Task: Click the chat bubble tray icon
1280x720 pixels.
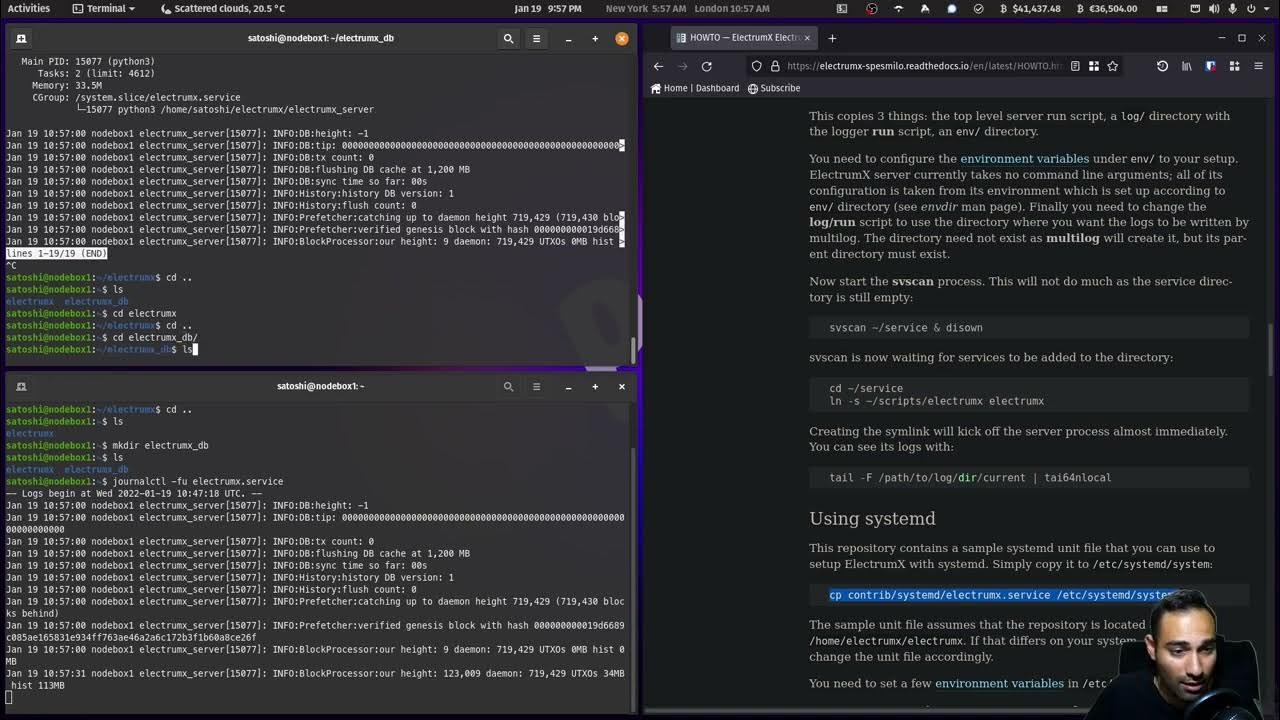Action: click(951, 8)
